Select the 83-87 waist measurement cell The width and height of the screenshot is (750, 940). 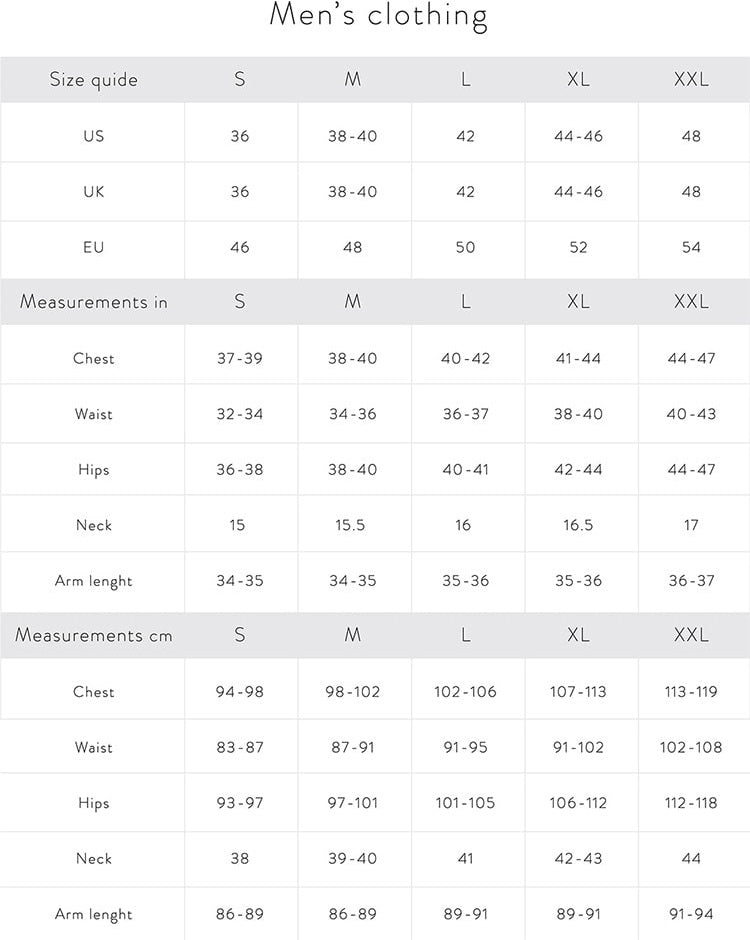coord(240,748)
